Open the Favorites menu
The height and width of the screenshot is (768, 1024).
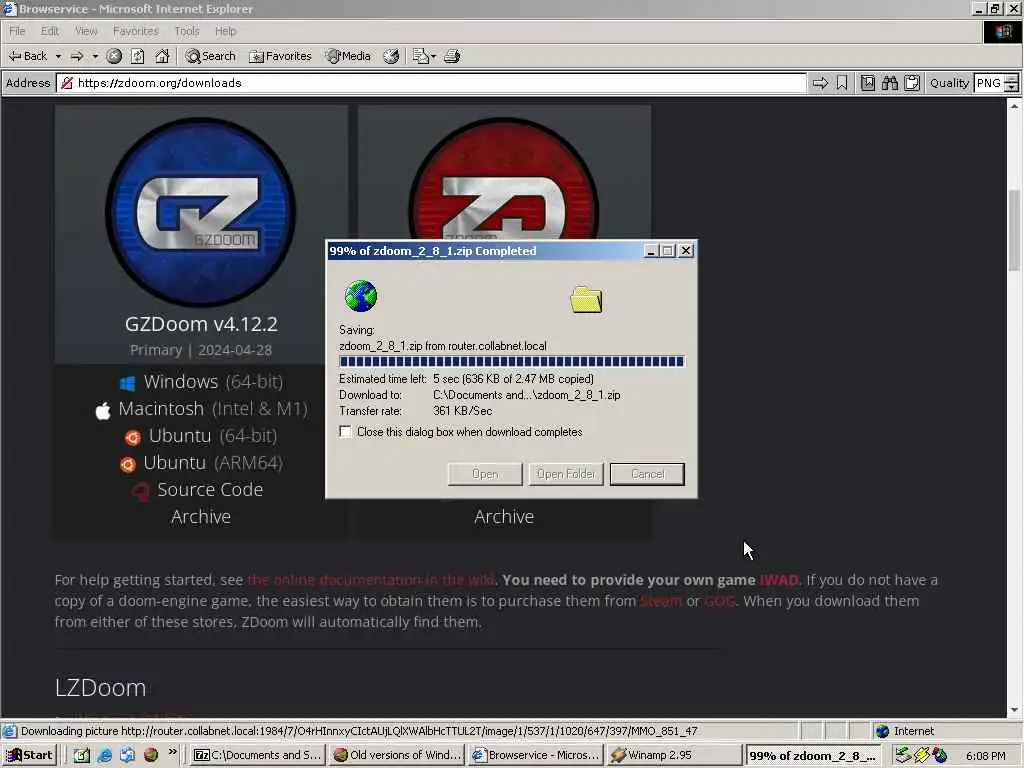pyautogui.click(x=135, y=31)
